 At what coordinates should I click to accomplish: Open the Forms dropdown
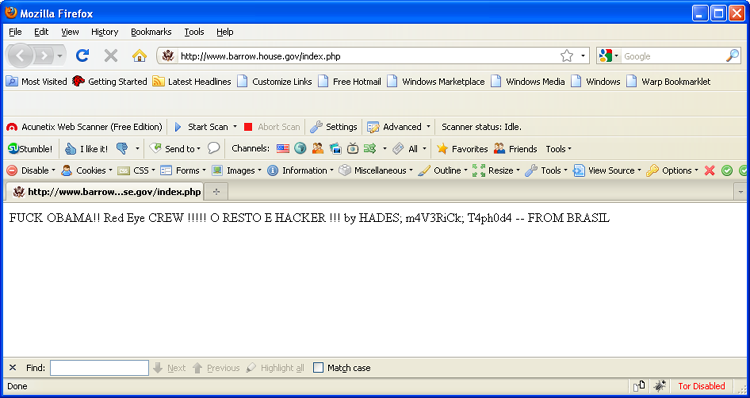point(183,170)
